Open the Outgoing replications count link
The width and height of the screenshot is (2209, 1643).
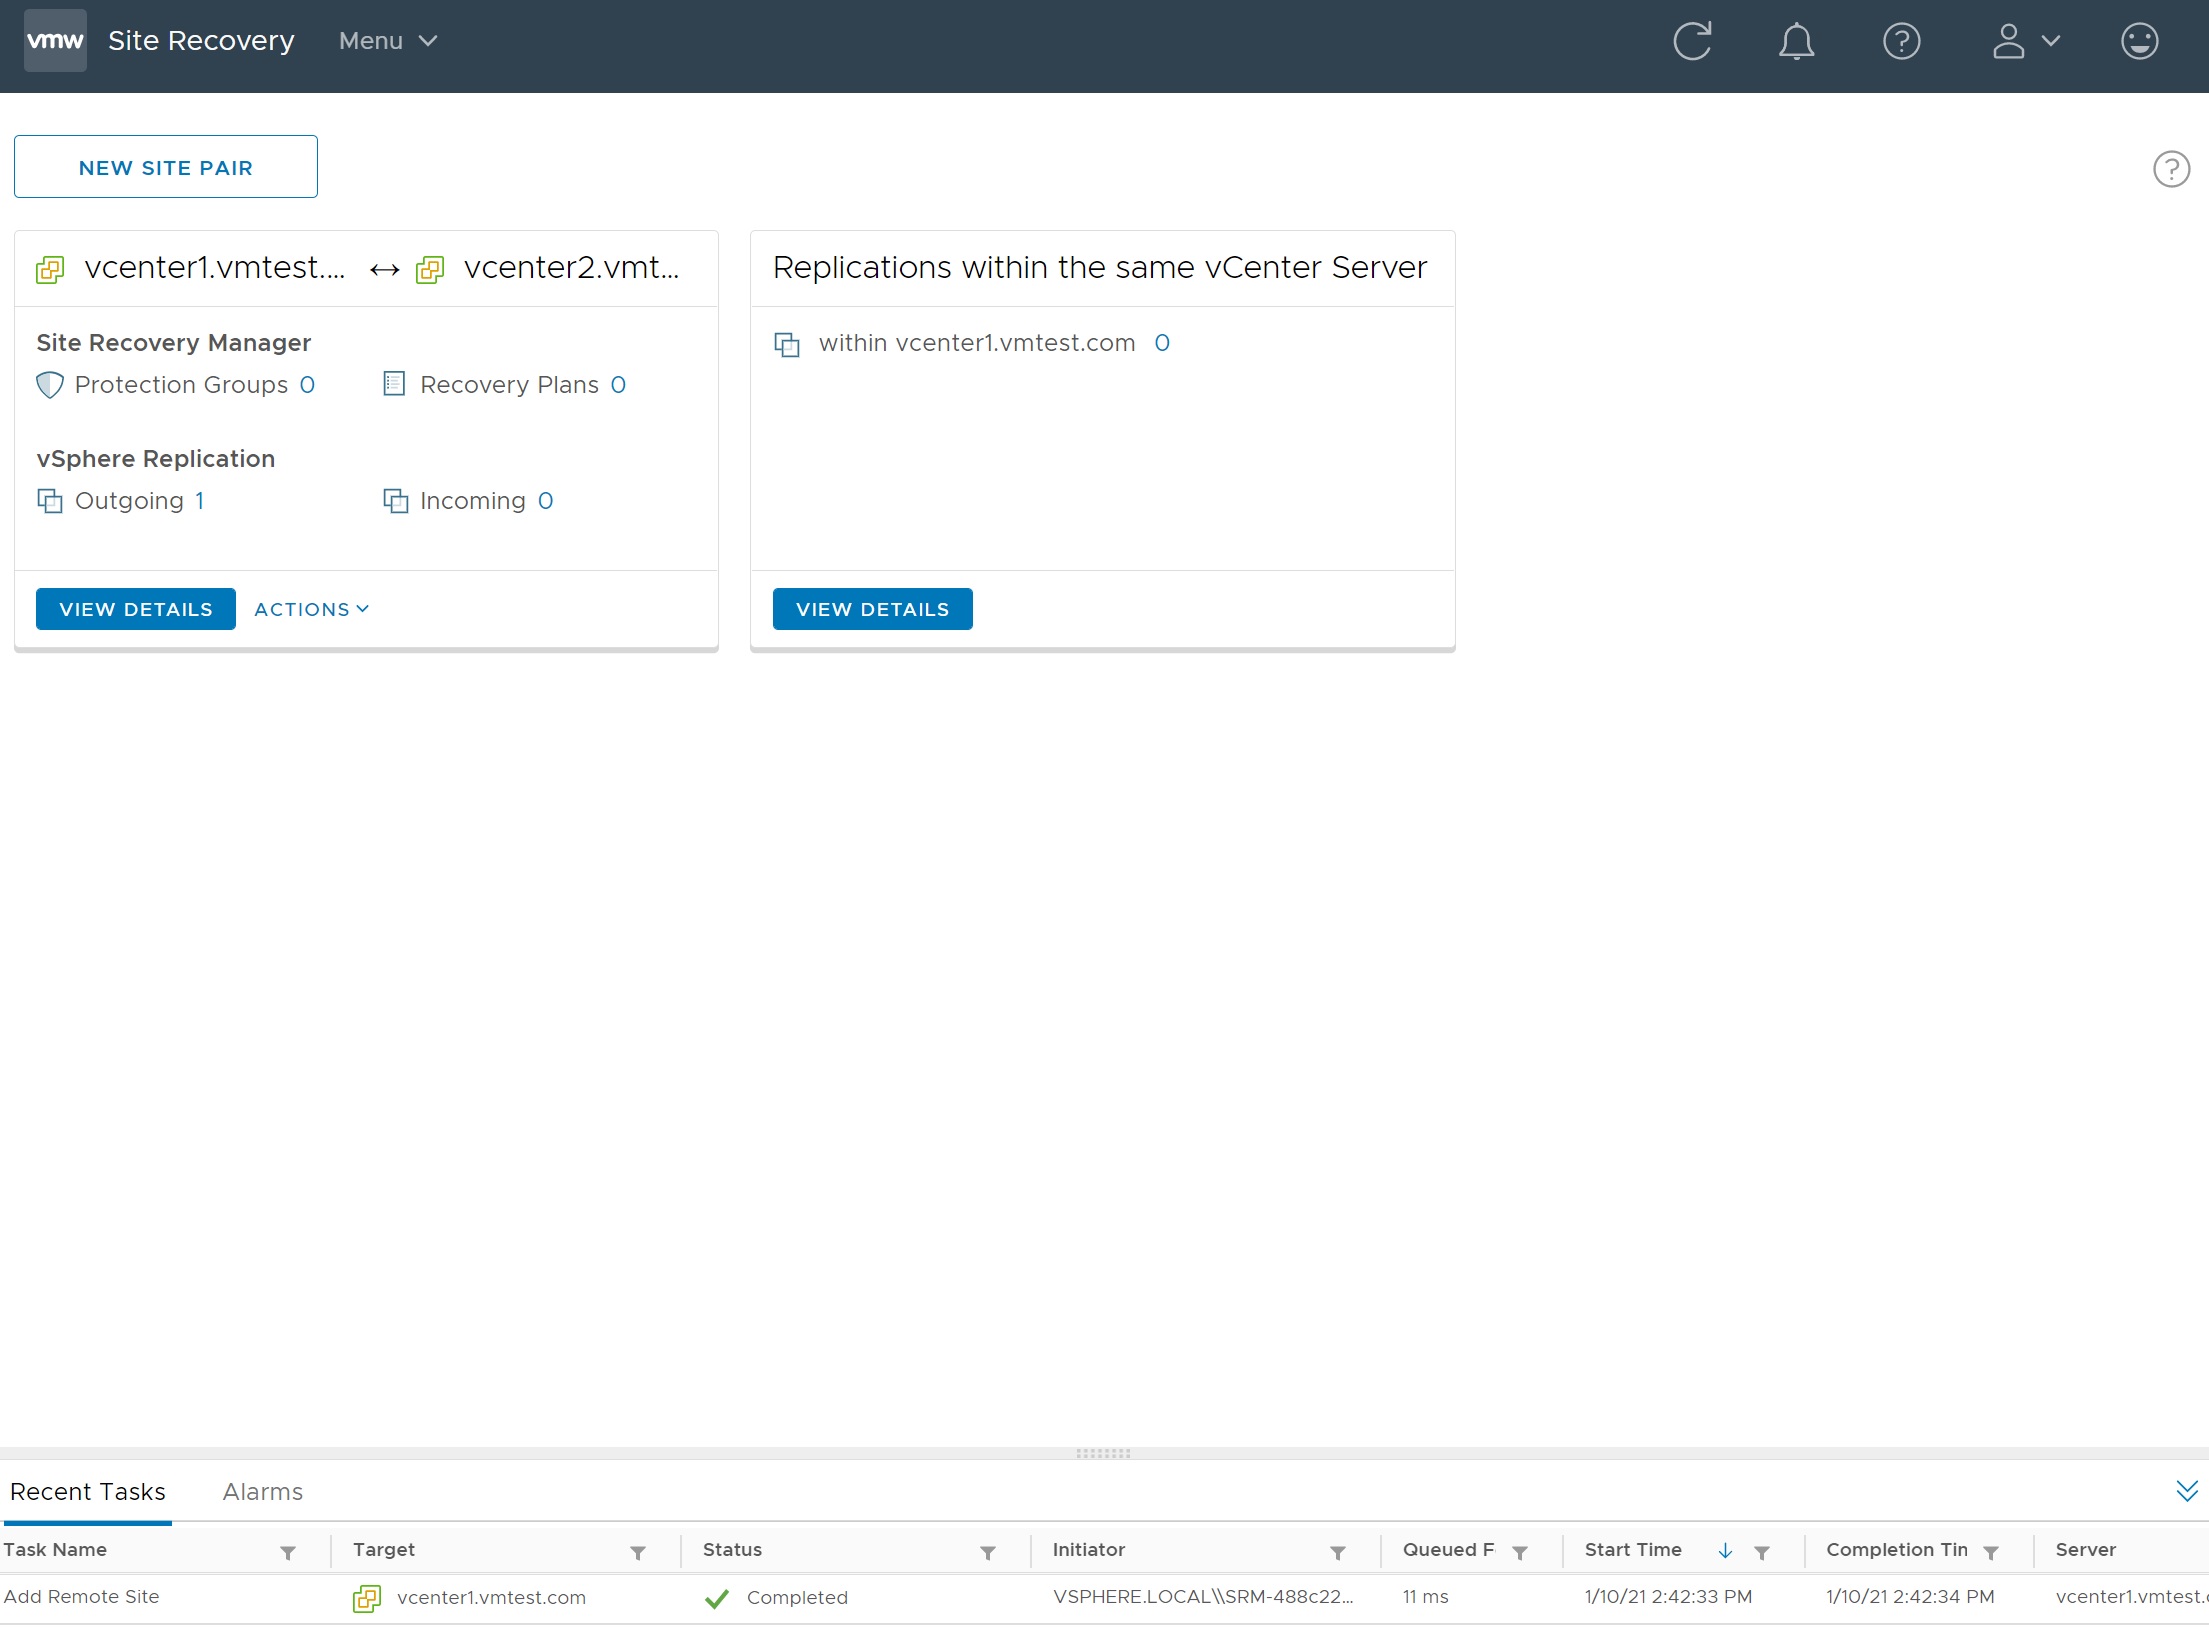[x=200, y=501]
